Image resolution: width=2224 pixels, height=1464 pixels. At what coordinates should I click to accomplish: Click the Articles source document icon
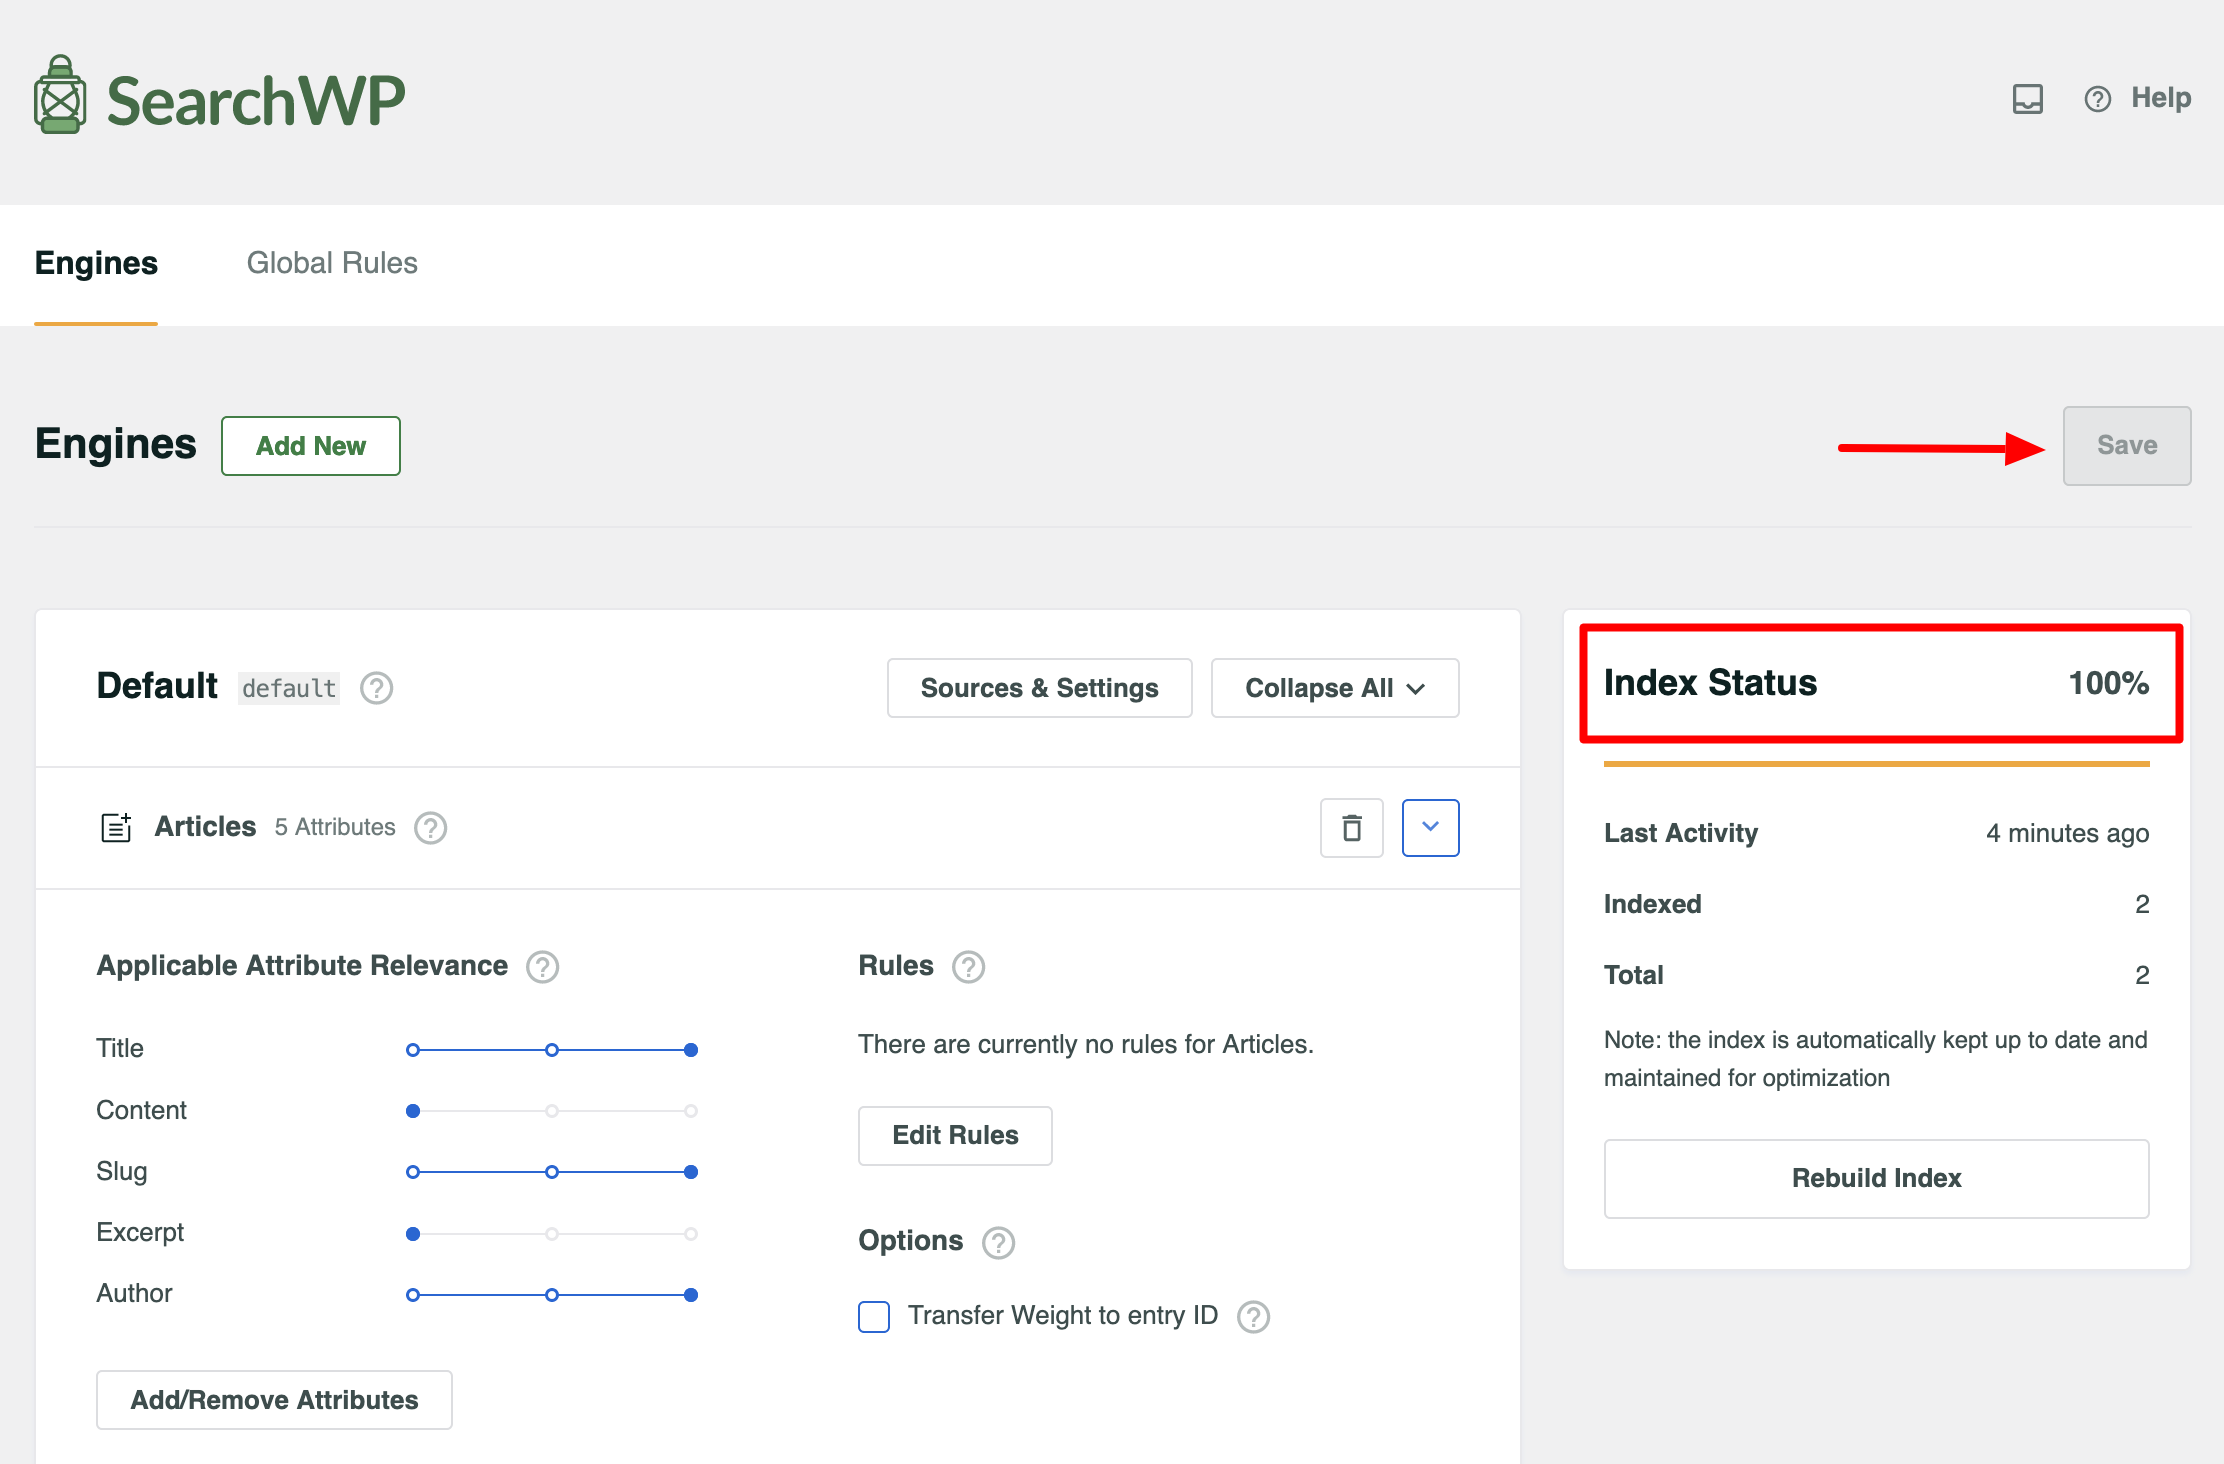(116, 827)
